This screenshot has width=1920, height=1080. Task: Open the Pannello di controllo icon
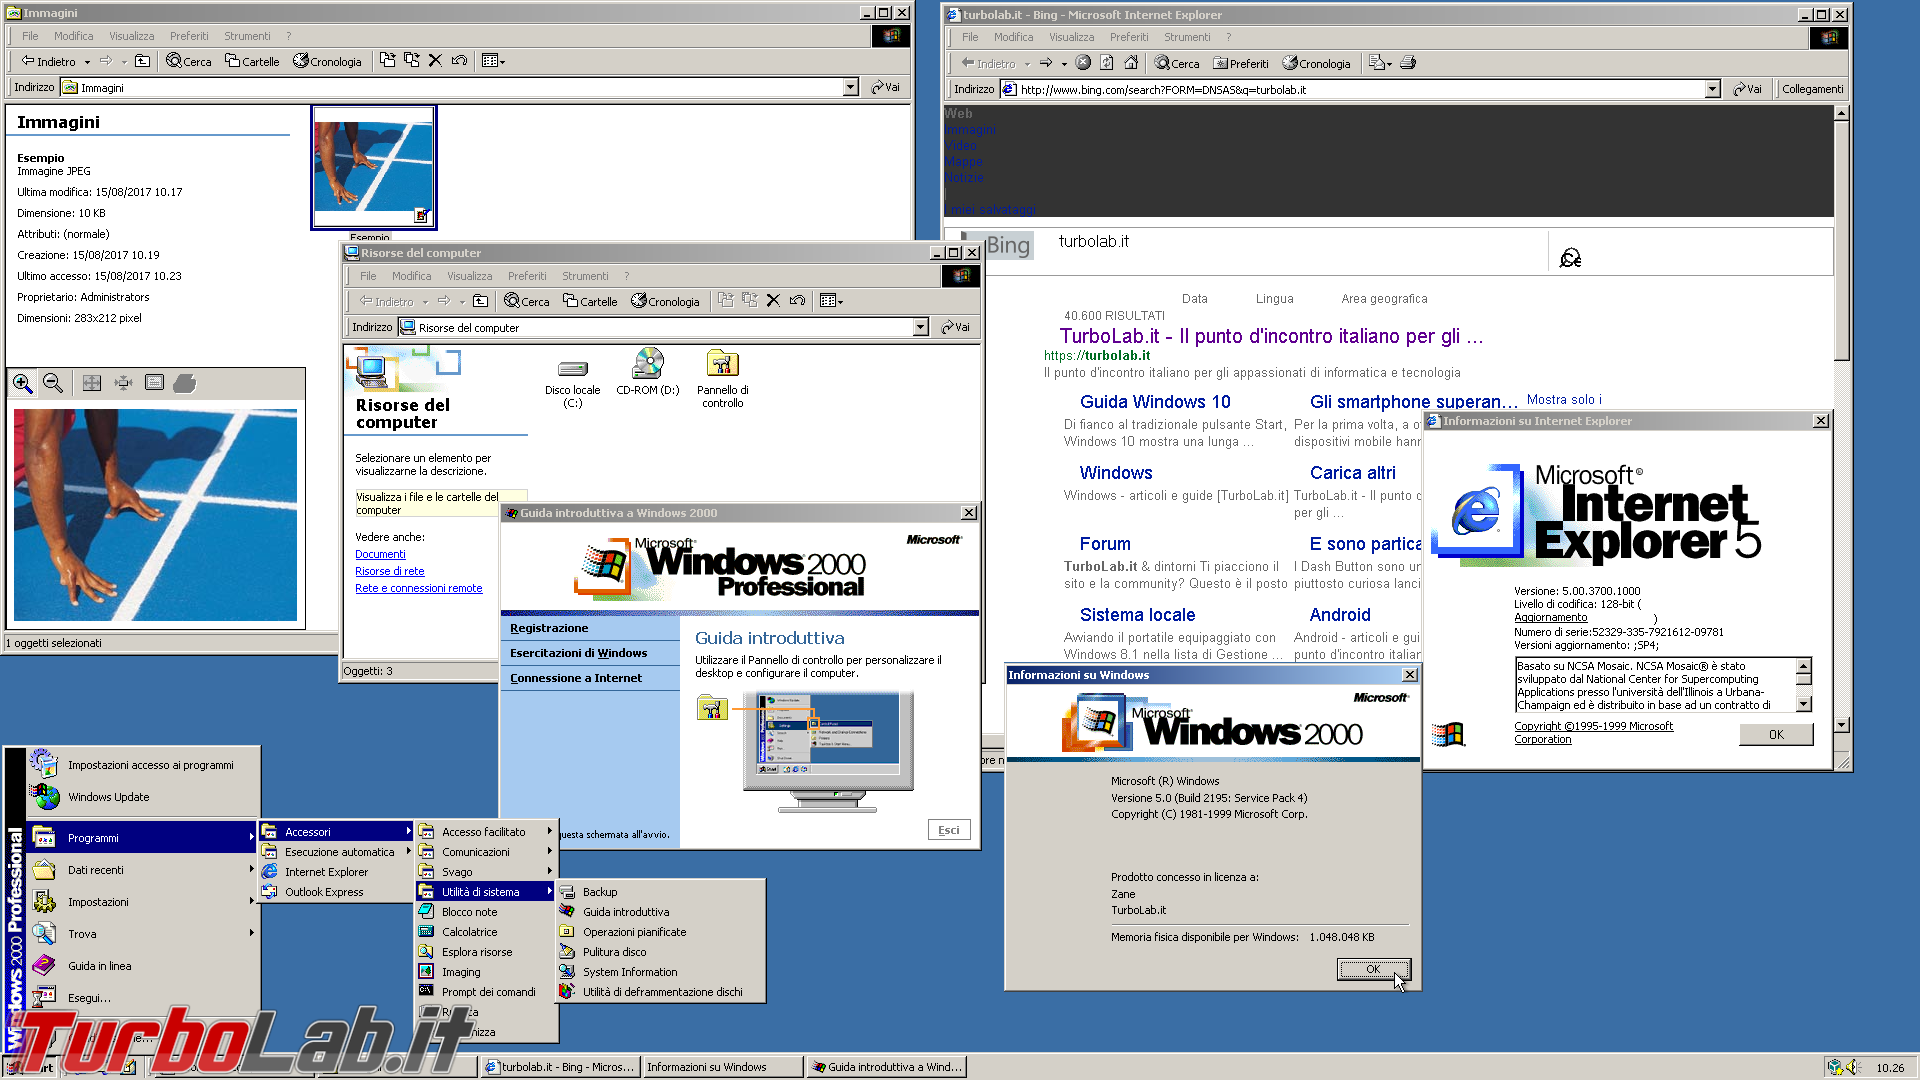tap(722, 379)
